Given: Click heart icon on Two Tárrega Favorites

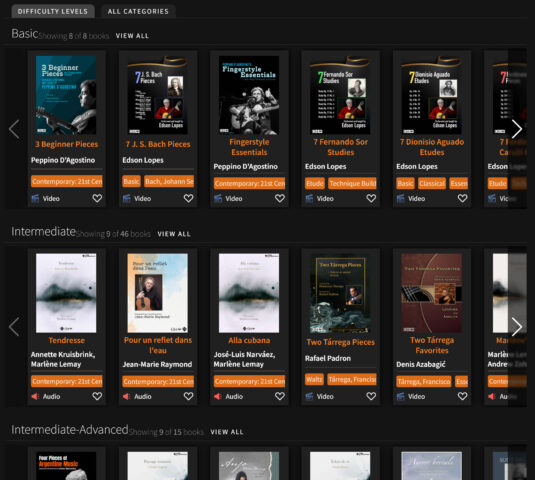Looking at the screenshot, I should (x=462, y=396).
